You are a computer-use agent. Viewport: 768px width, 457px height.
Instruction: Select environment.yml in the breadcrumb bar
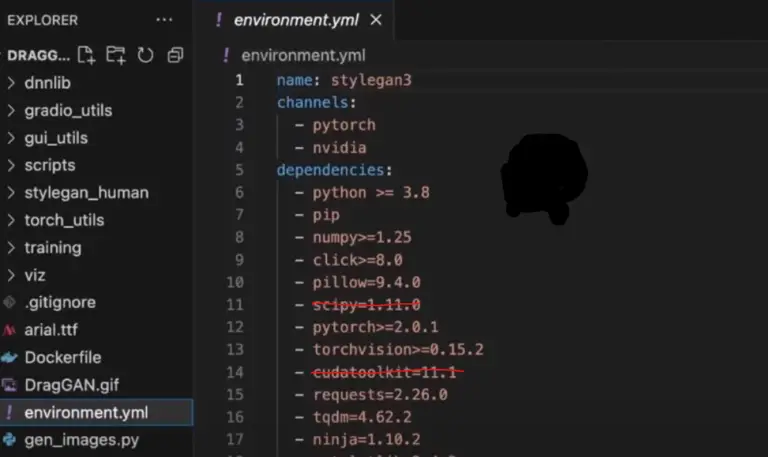pos(305,55)
